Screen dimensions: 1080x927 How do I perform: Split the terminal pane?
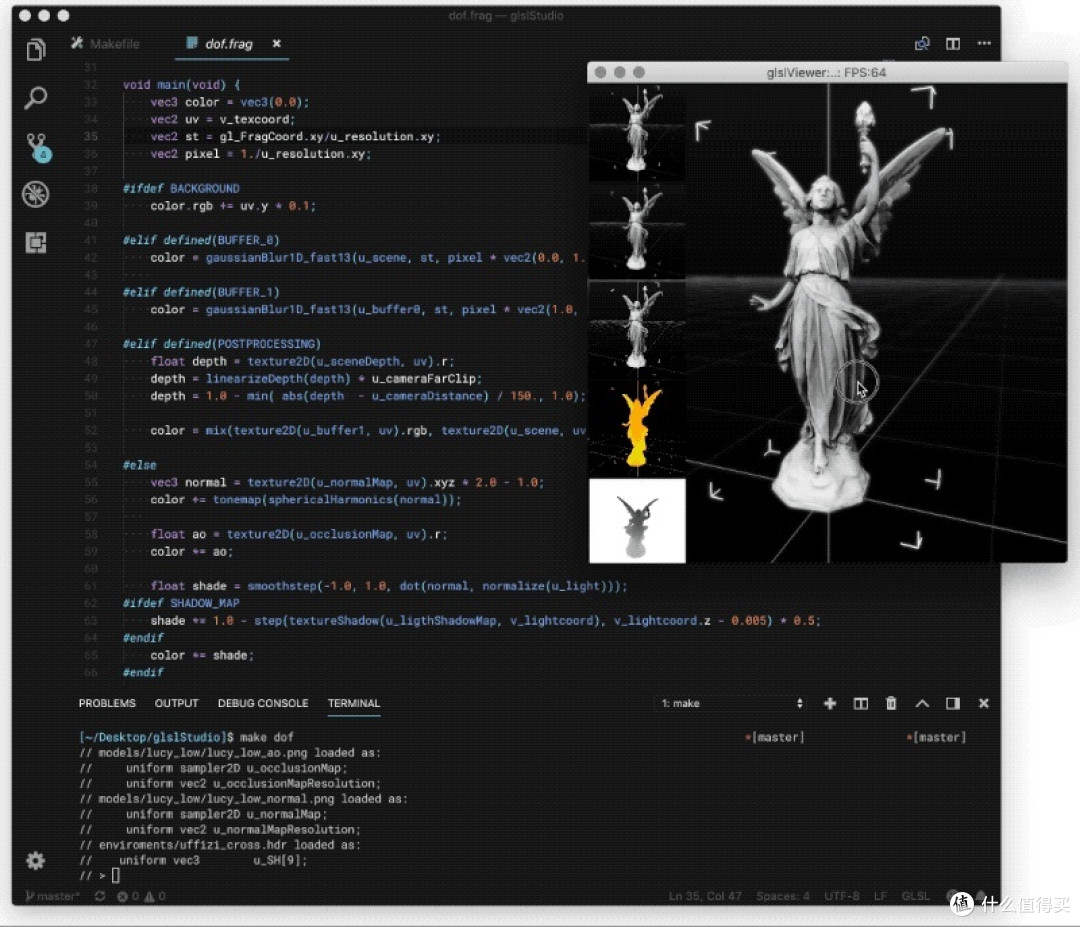[860, 703]
